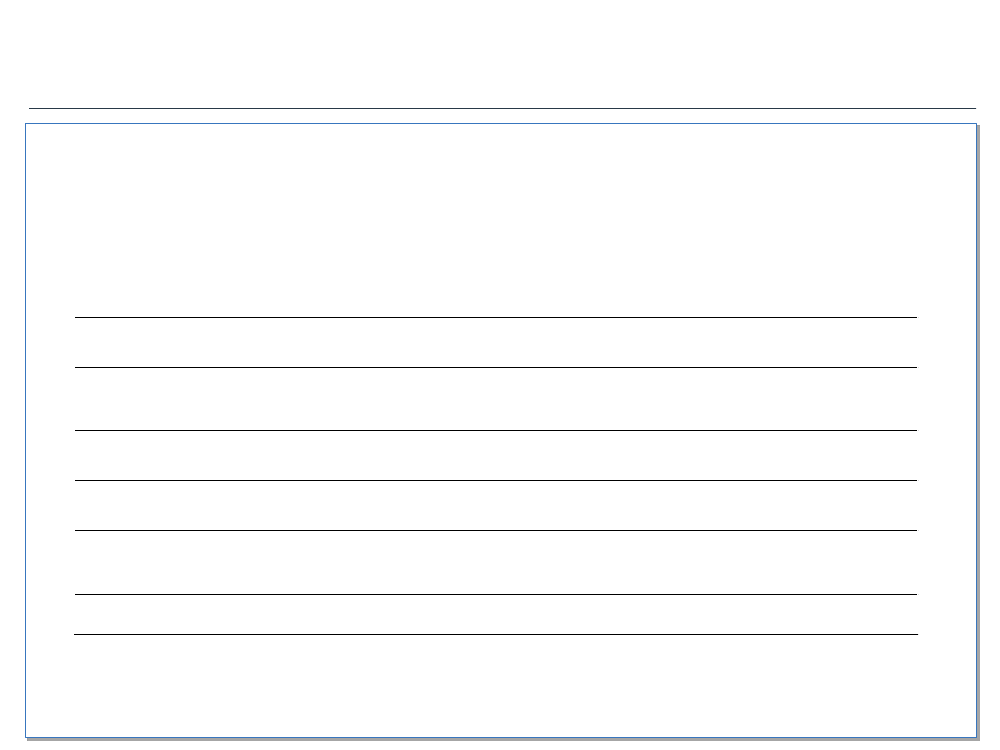Click blank space between fourth and fifth lines
Image resolution: width=1000 pixels, height=750 pixels.
tap(496, 505)
